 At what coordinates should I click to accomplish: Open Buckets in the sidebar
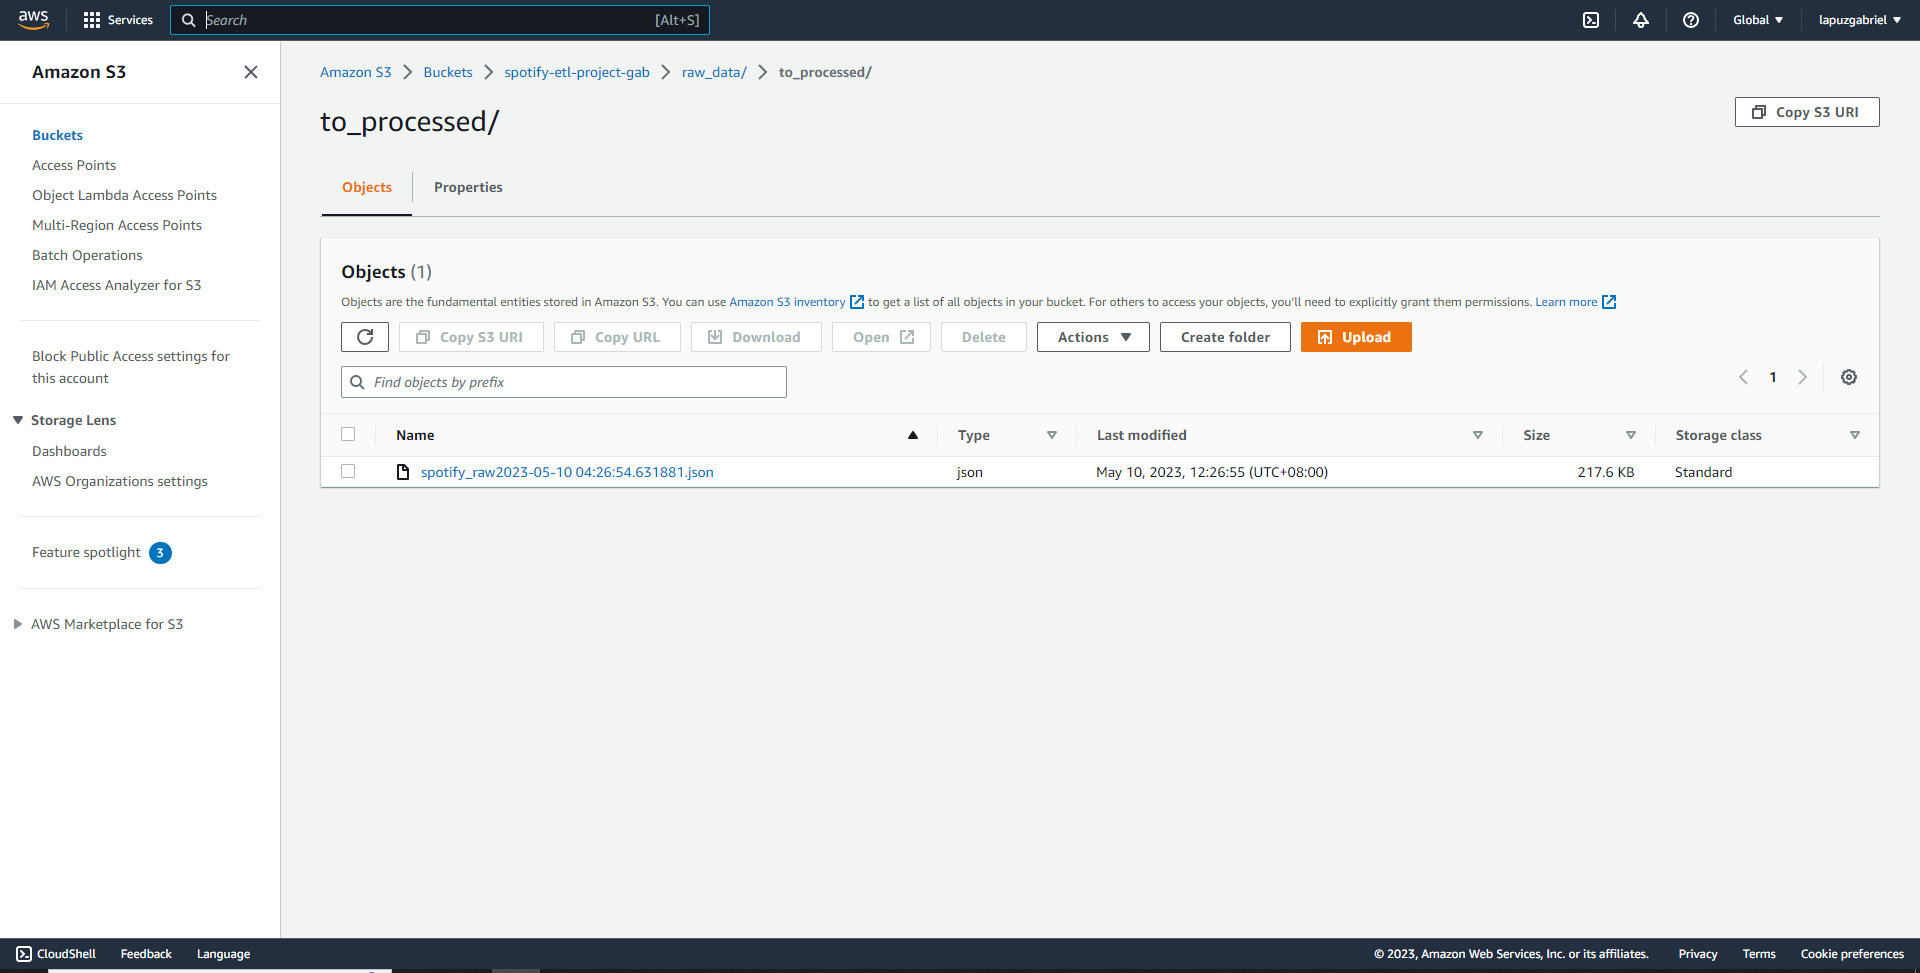(x=57, y=135)
